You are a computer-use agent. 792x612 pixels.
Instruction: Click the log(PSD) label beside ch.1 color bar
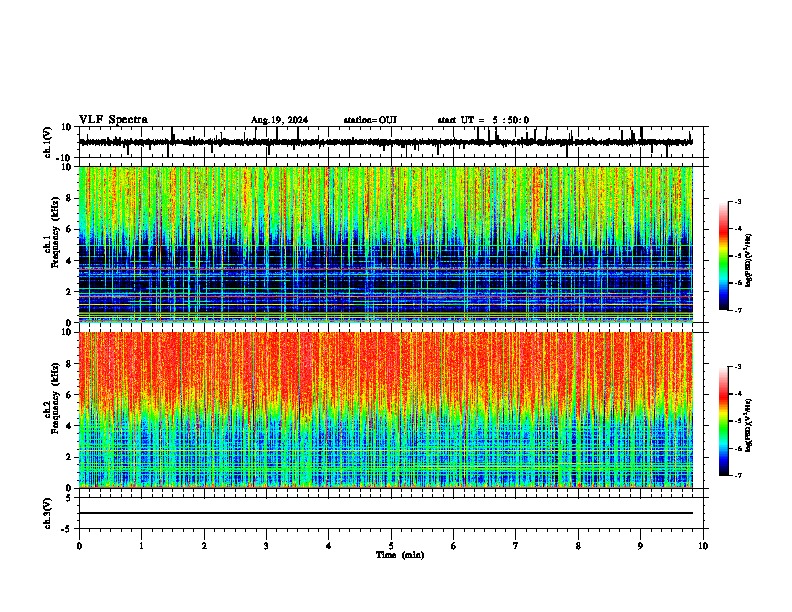point(749,260)
